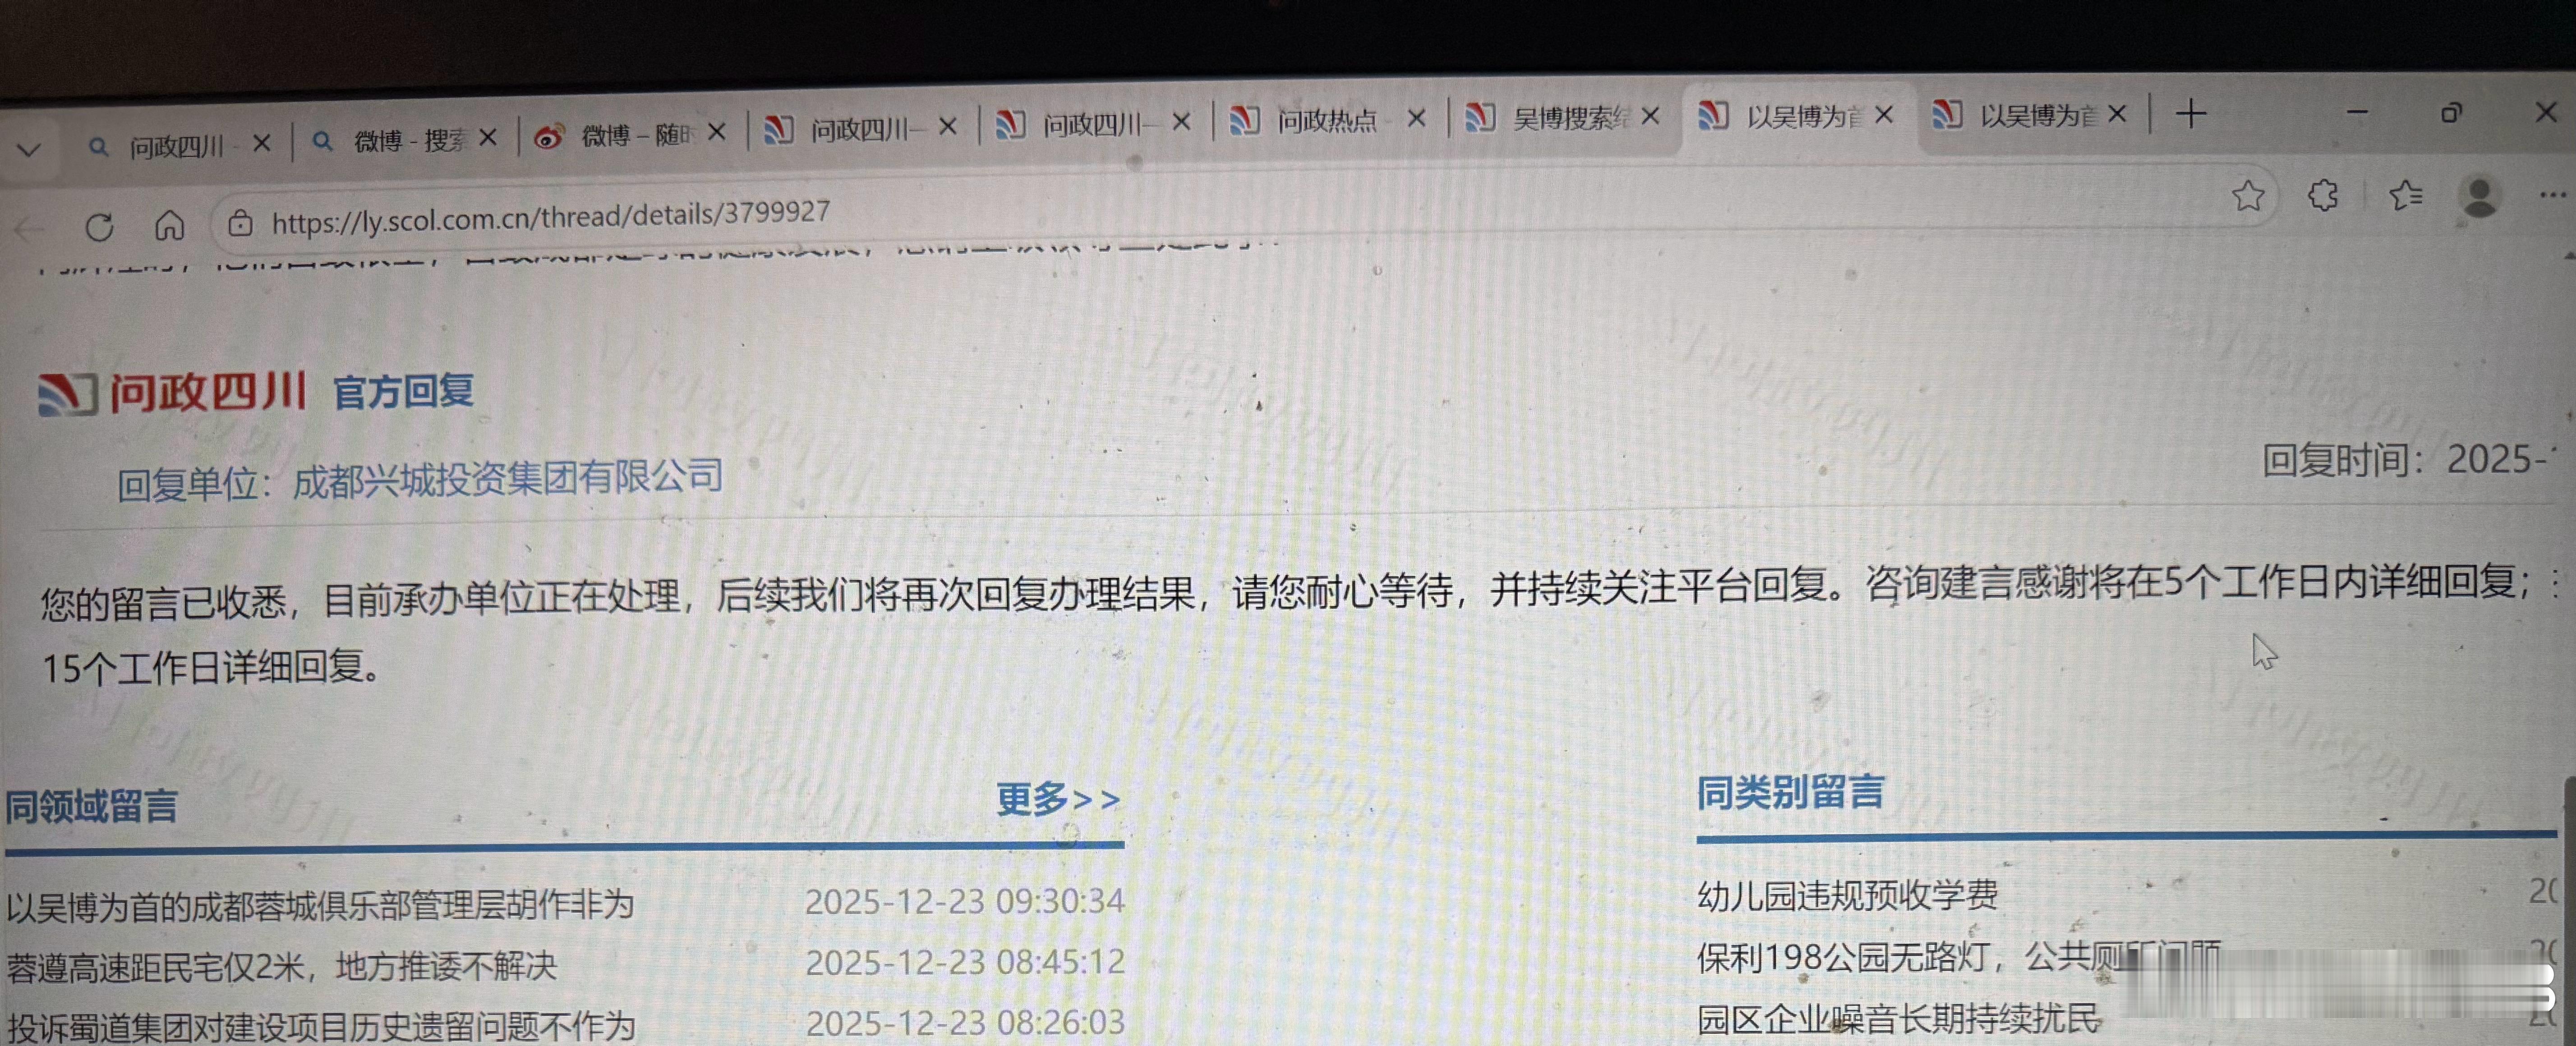The height and width of the screenshot is (1046, 2576).
Task: Open the extensions puzzle icon
Action: click(x=2323, y=195)
